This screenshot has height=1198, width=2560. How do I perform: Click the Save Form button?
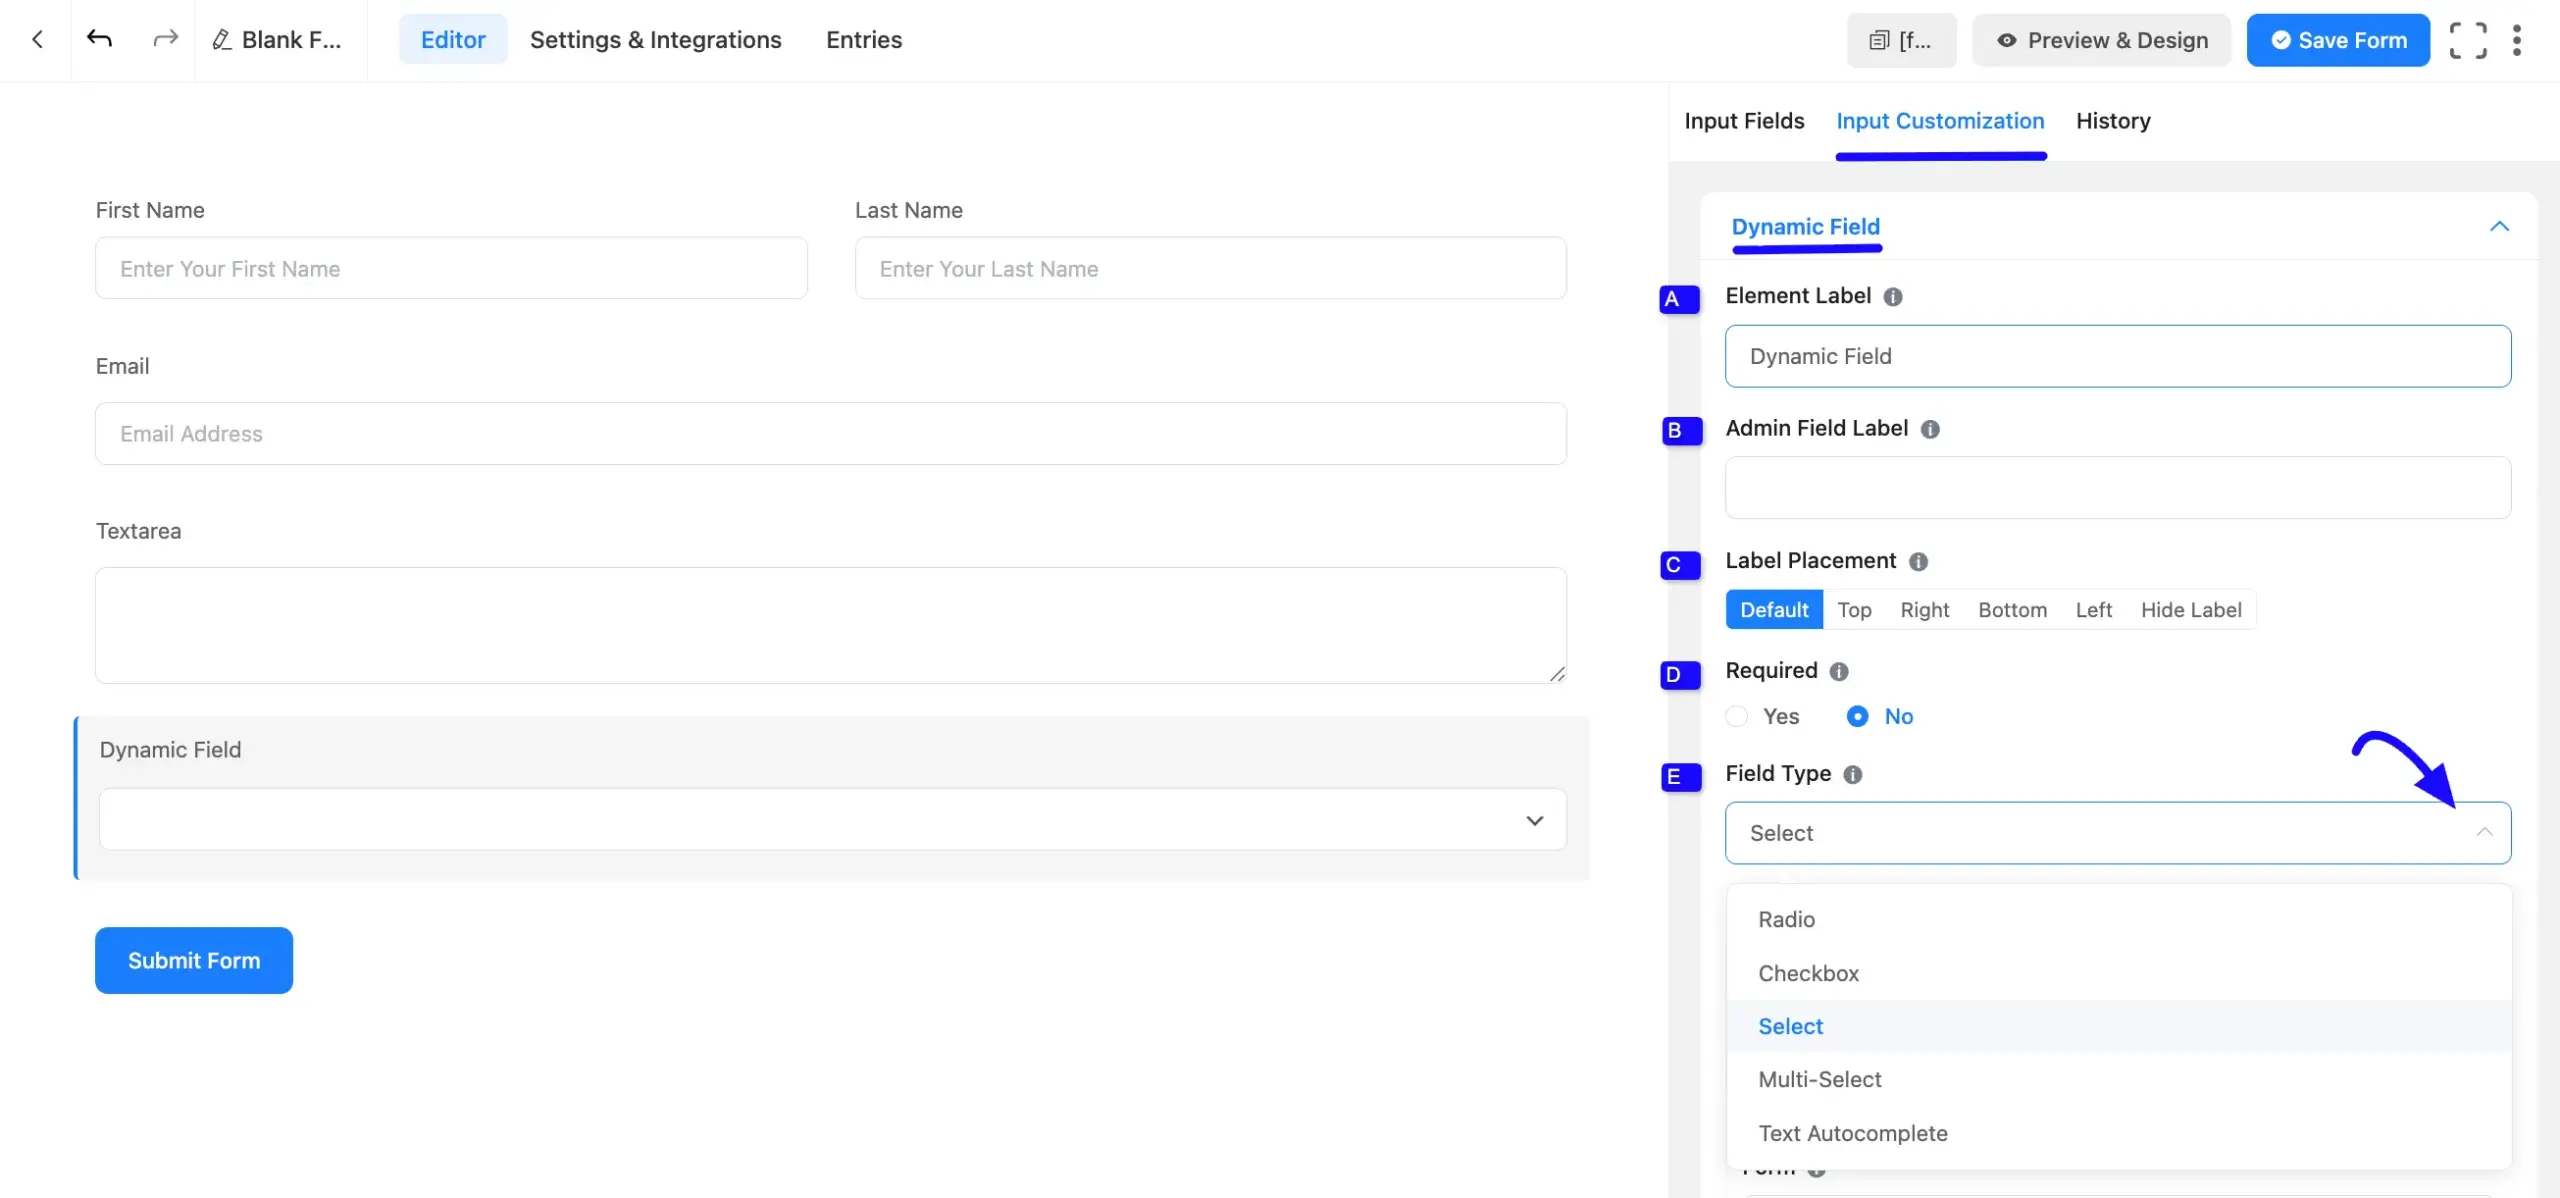click(2337, 40)
